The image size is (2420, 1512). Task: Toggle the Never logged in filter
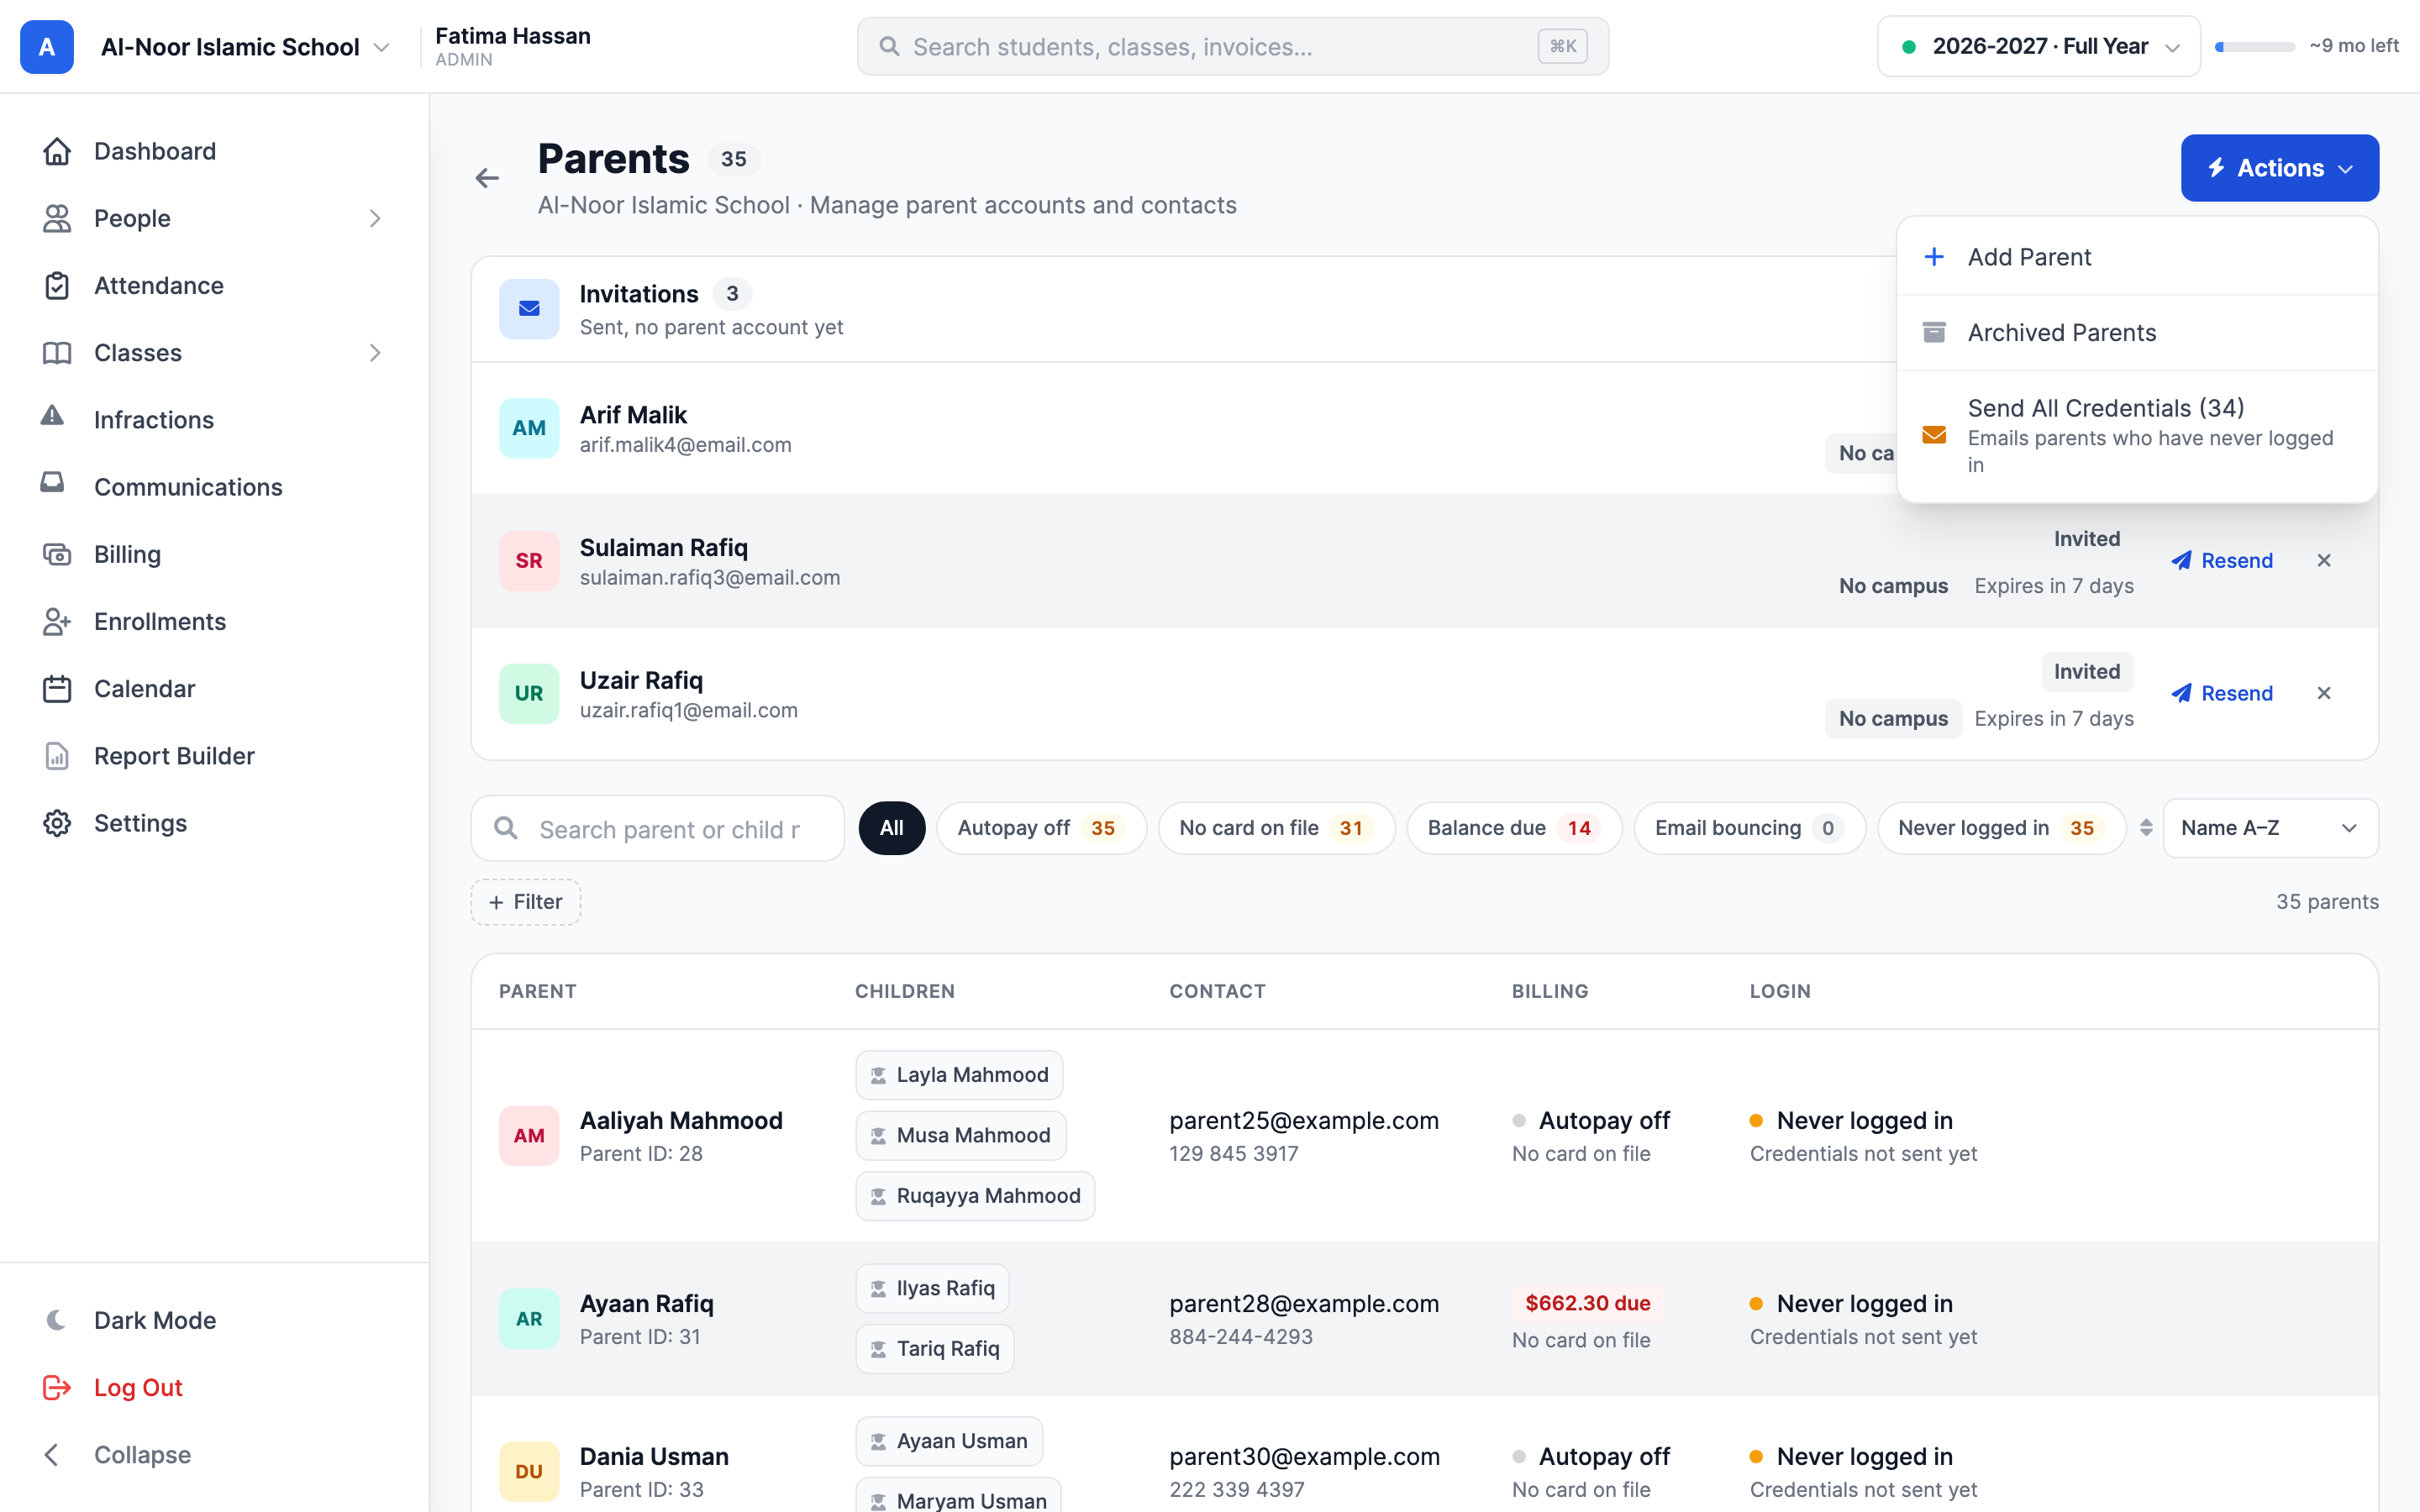[2001, 828]
